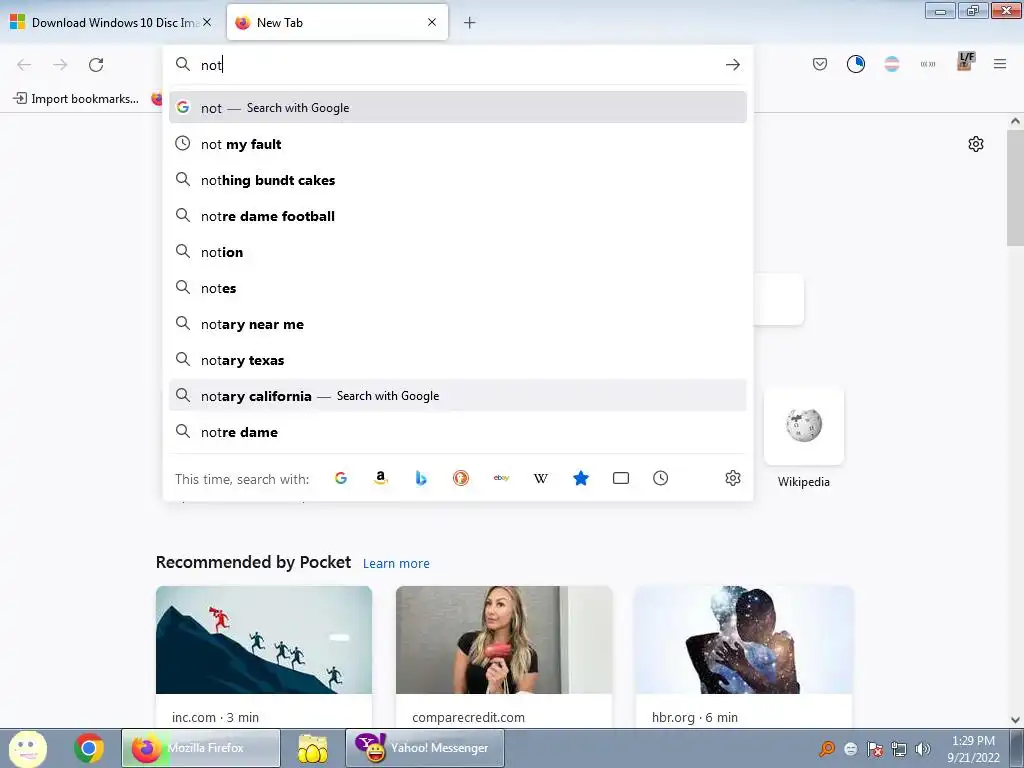
Task: Open new tab page personalize gear
Action: click(x=976, y=144)
